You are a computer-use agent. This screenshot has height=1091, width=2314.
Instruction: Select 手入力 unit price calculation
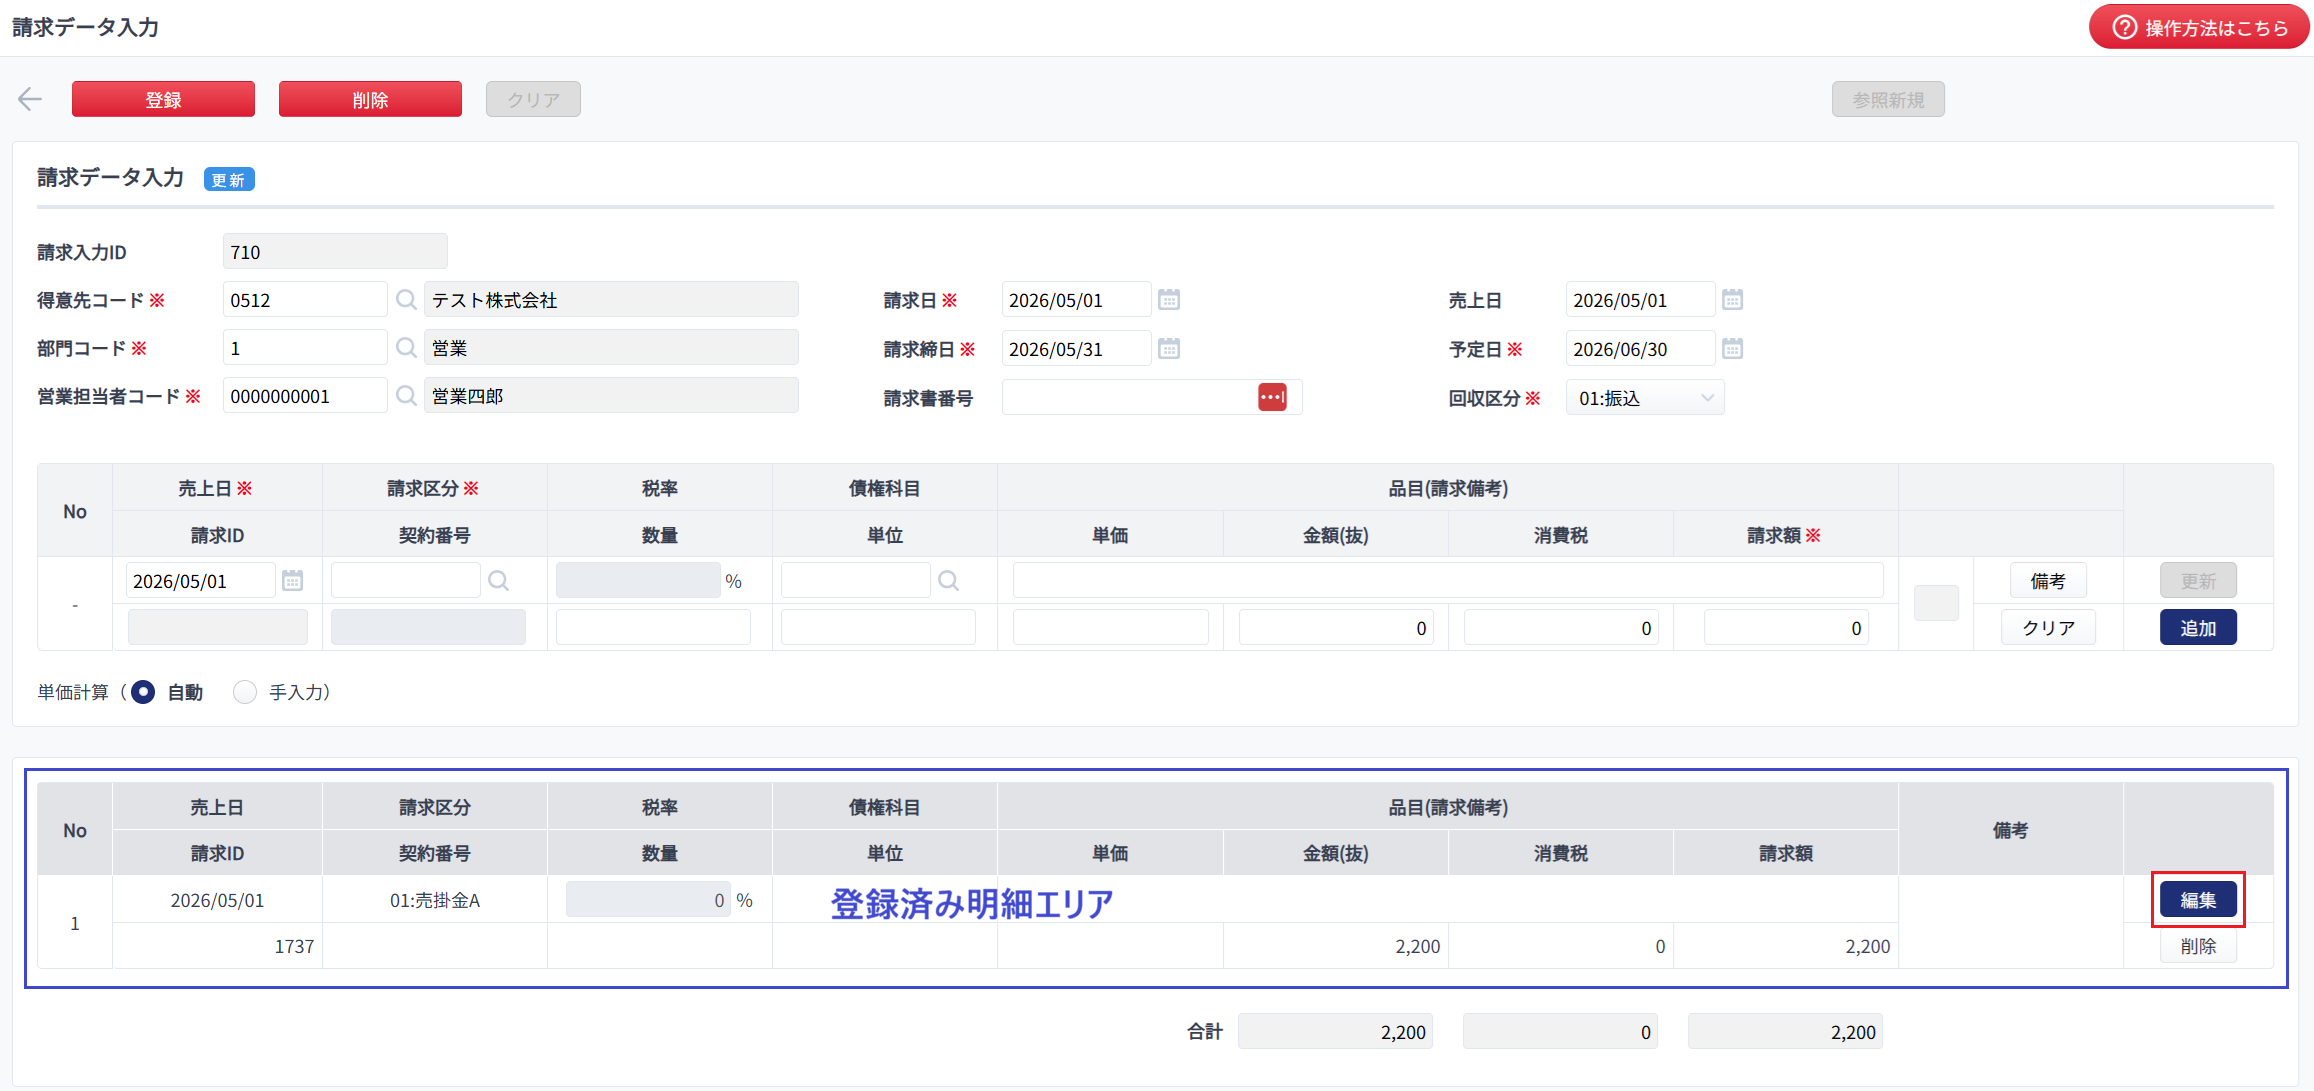[245, 692]
